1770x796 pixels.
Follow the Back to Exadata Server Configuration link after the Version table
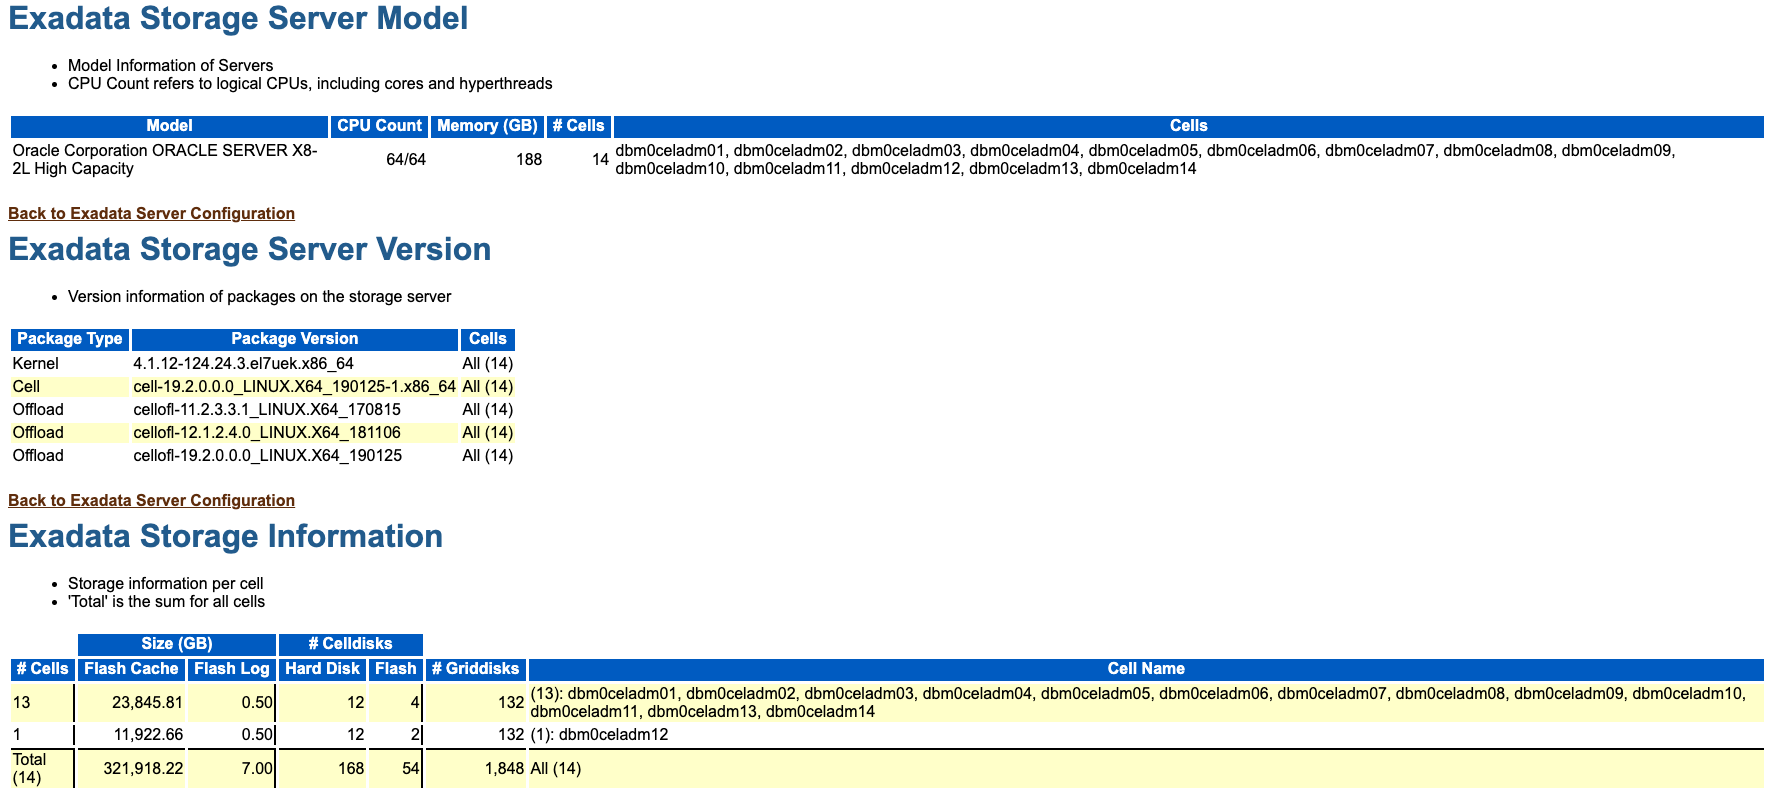151,500
